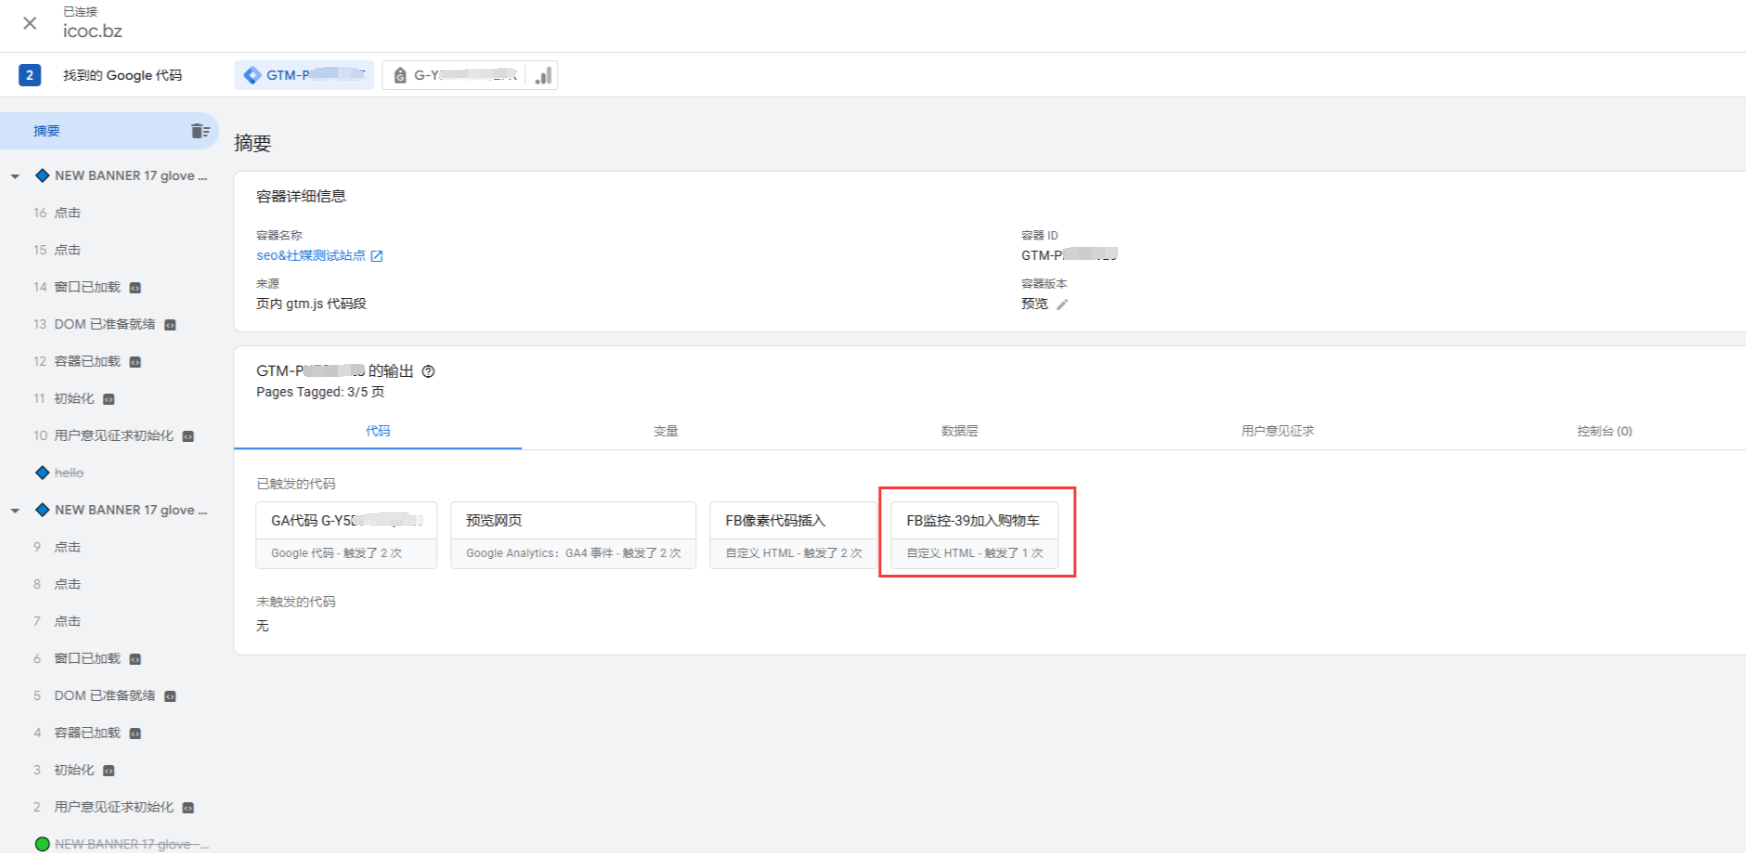Select event 16 点击 in the sidebar
Viewport: 1746px width, 853px height.
coord(67,213)
